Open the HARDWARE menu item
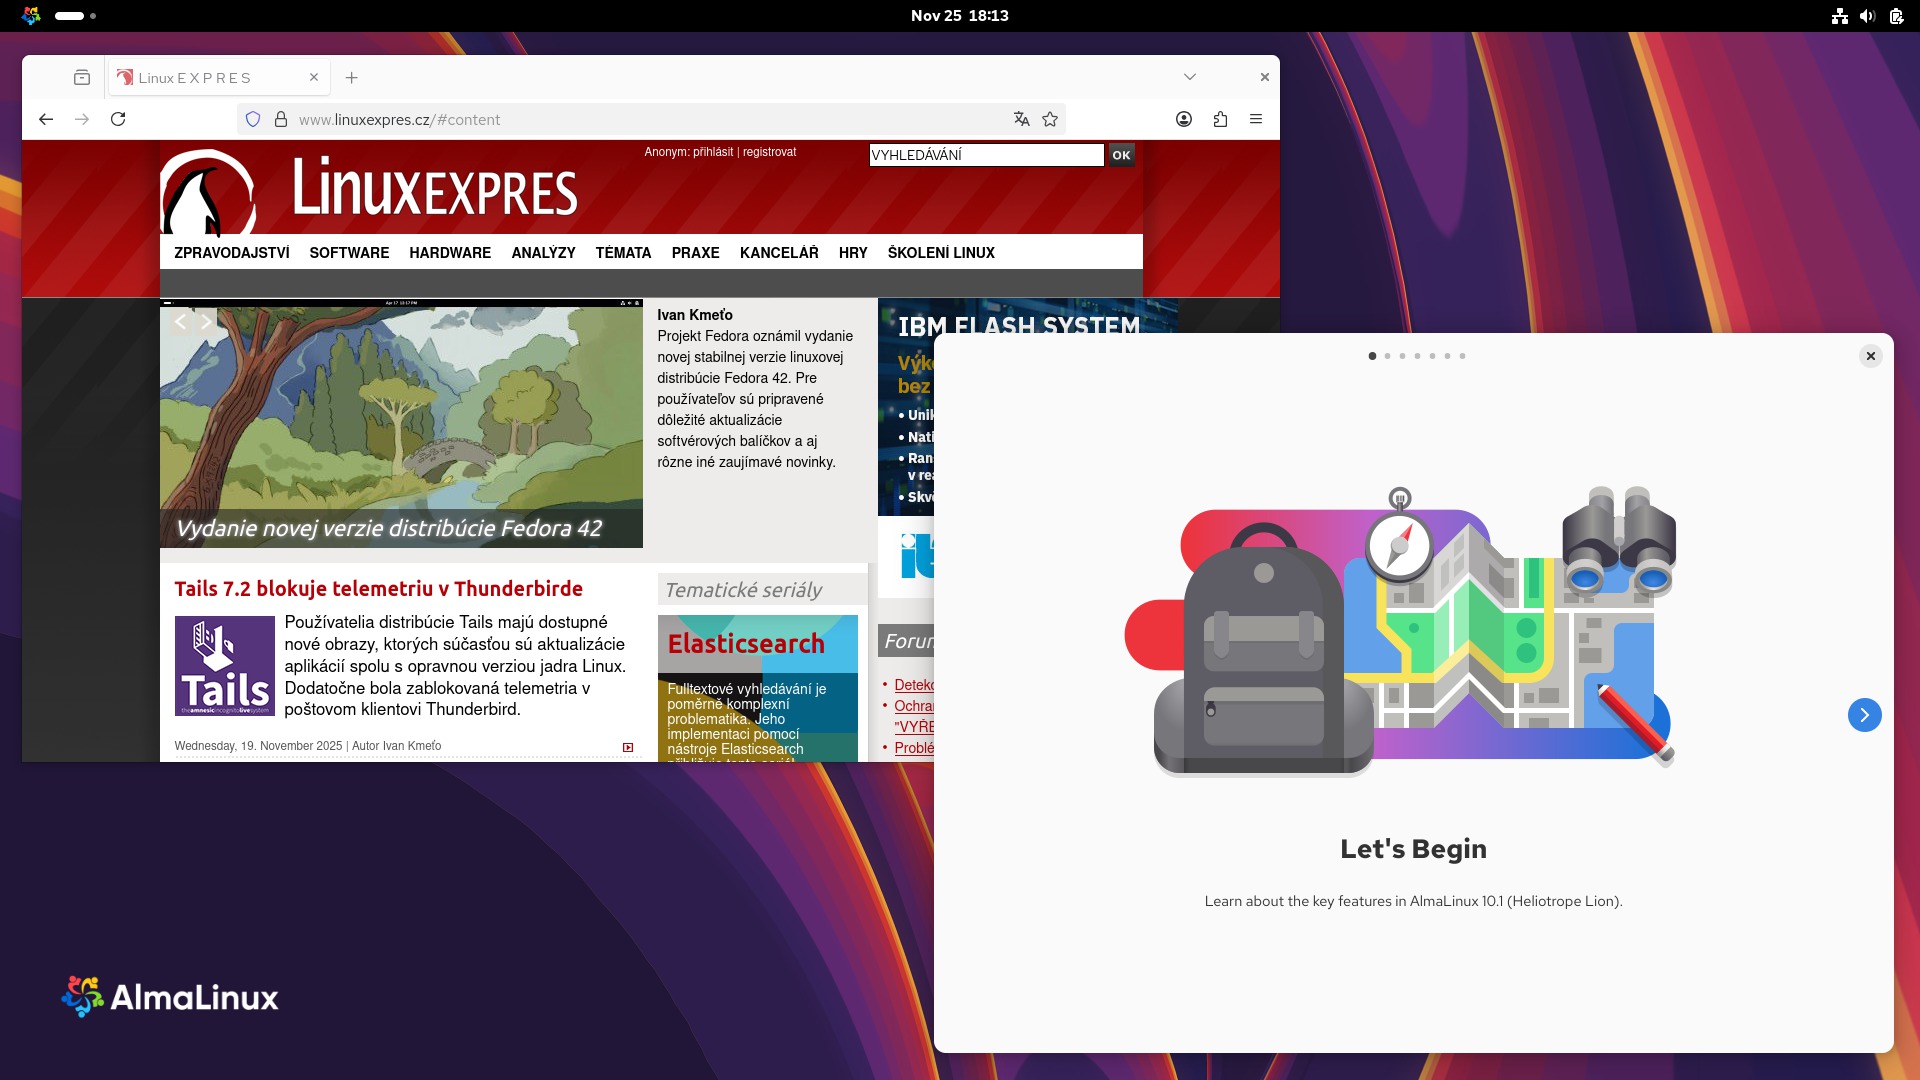 click(x=450, y=253)
